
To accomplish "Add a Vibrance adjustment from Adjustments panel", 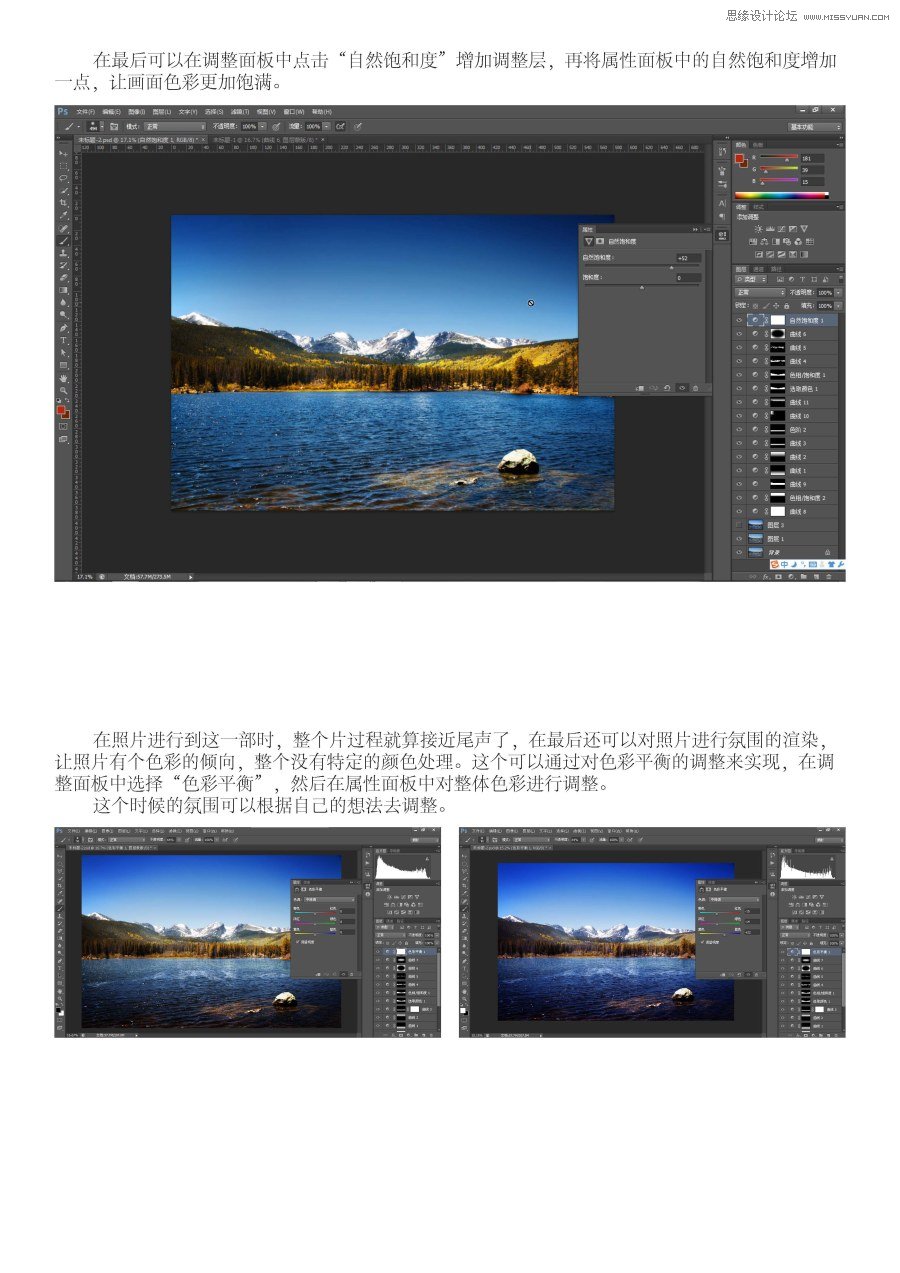I will 804,229.
